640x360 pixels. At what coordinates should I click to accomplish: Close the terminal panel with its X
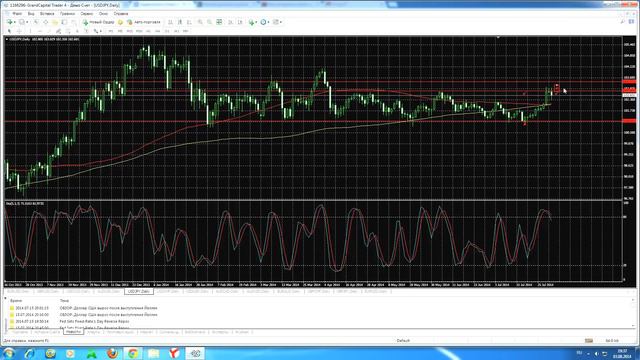pos(5,298)
